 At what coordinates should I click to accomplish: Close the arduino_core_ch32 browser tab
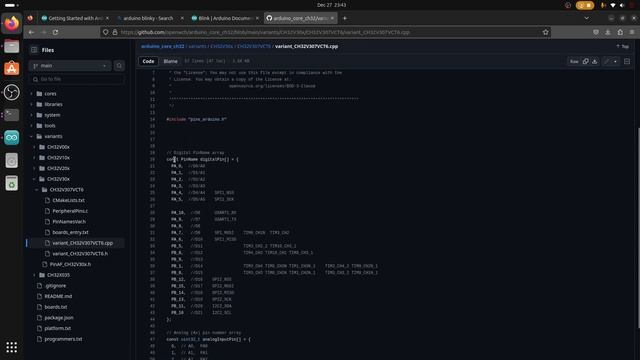coord(332,18)
